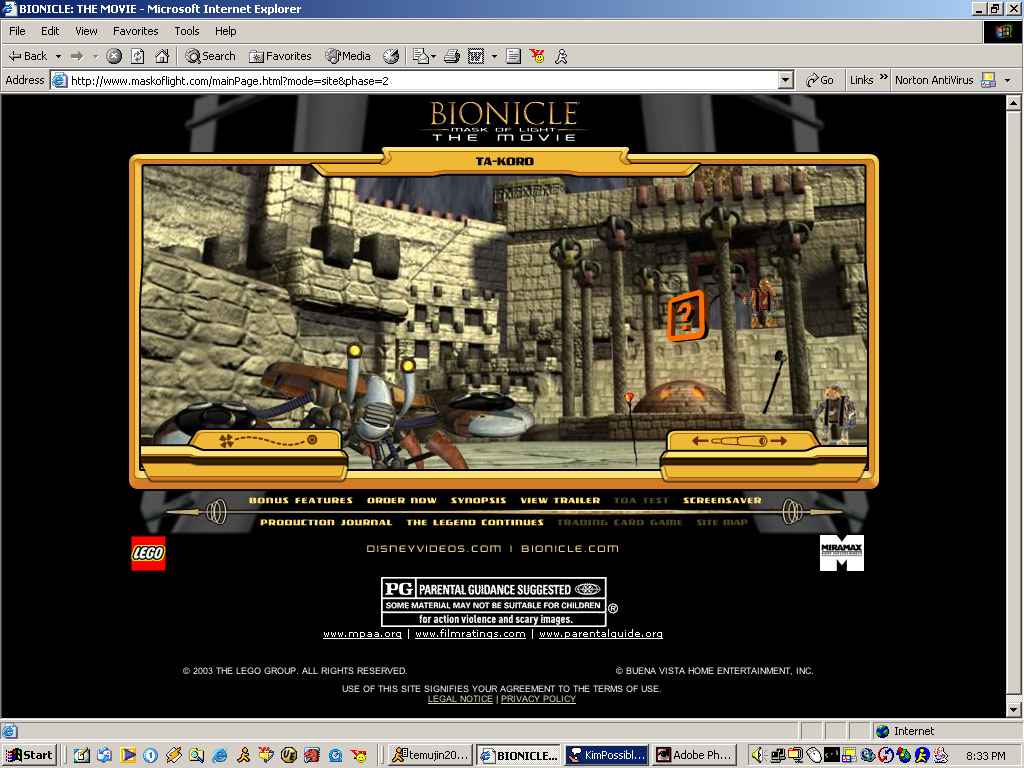Open the Tools menu

click(x=187, y=31)
